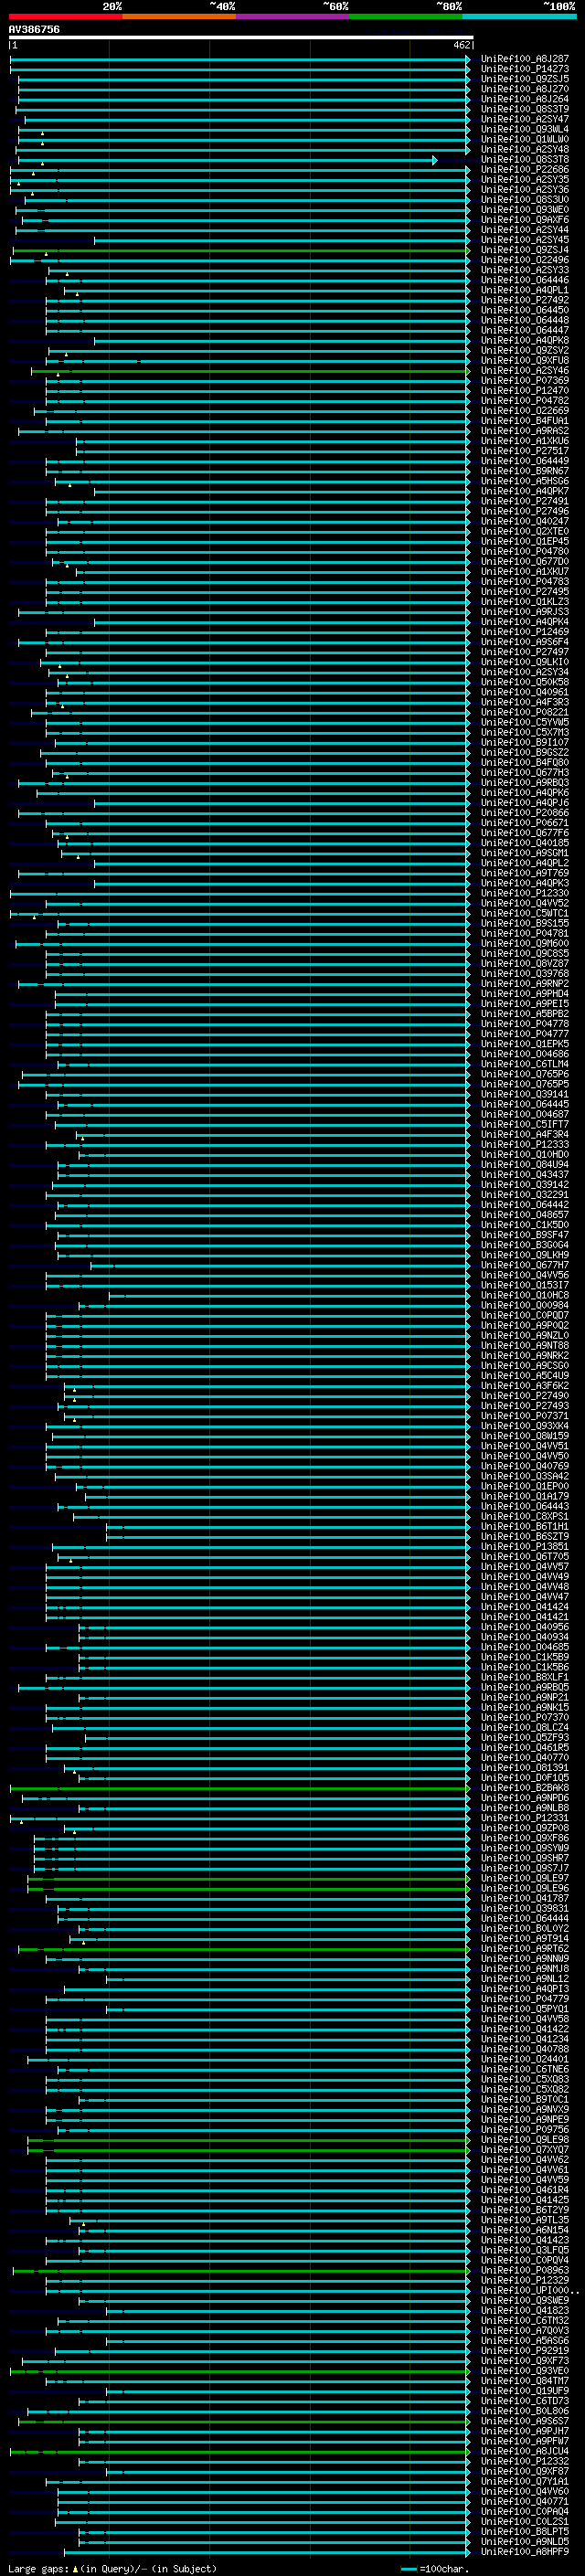Click hit label UniRef100_P27490
The width and height of the screenshot is (585, 2576).
(x=525, y=1396)
